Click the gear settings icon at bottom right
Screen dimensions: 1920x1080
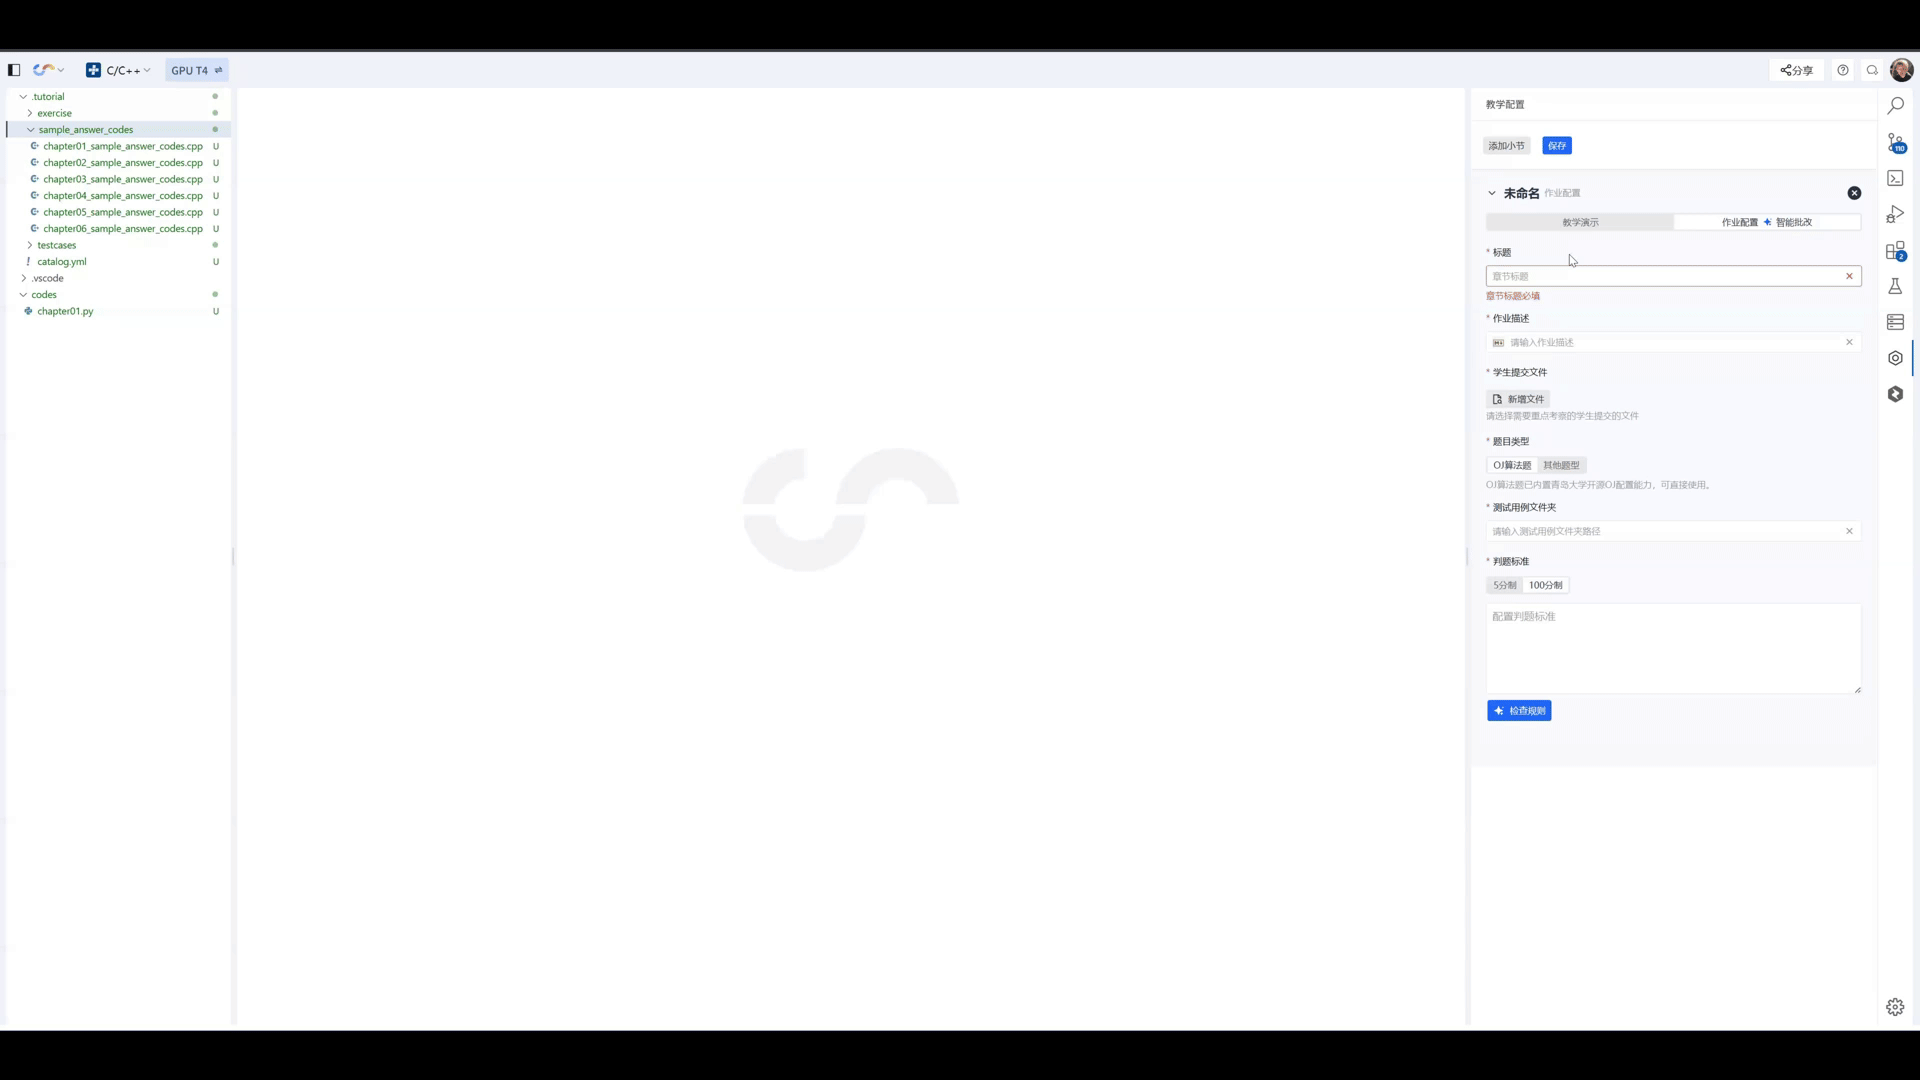click(x=1895, y=1007)
